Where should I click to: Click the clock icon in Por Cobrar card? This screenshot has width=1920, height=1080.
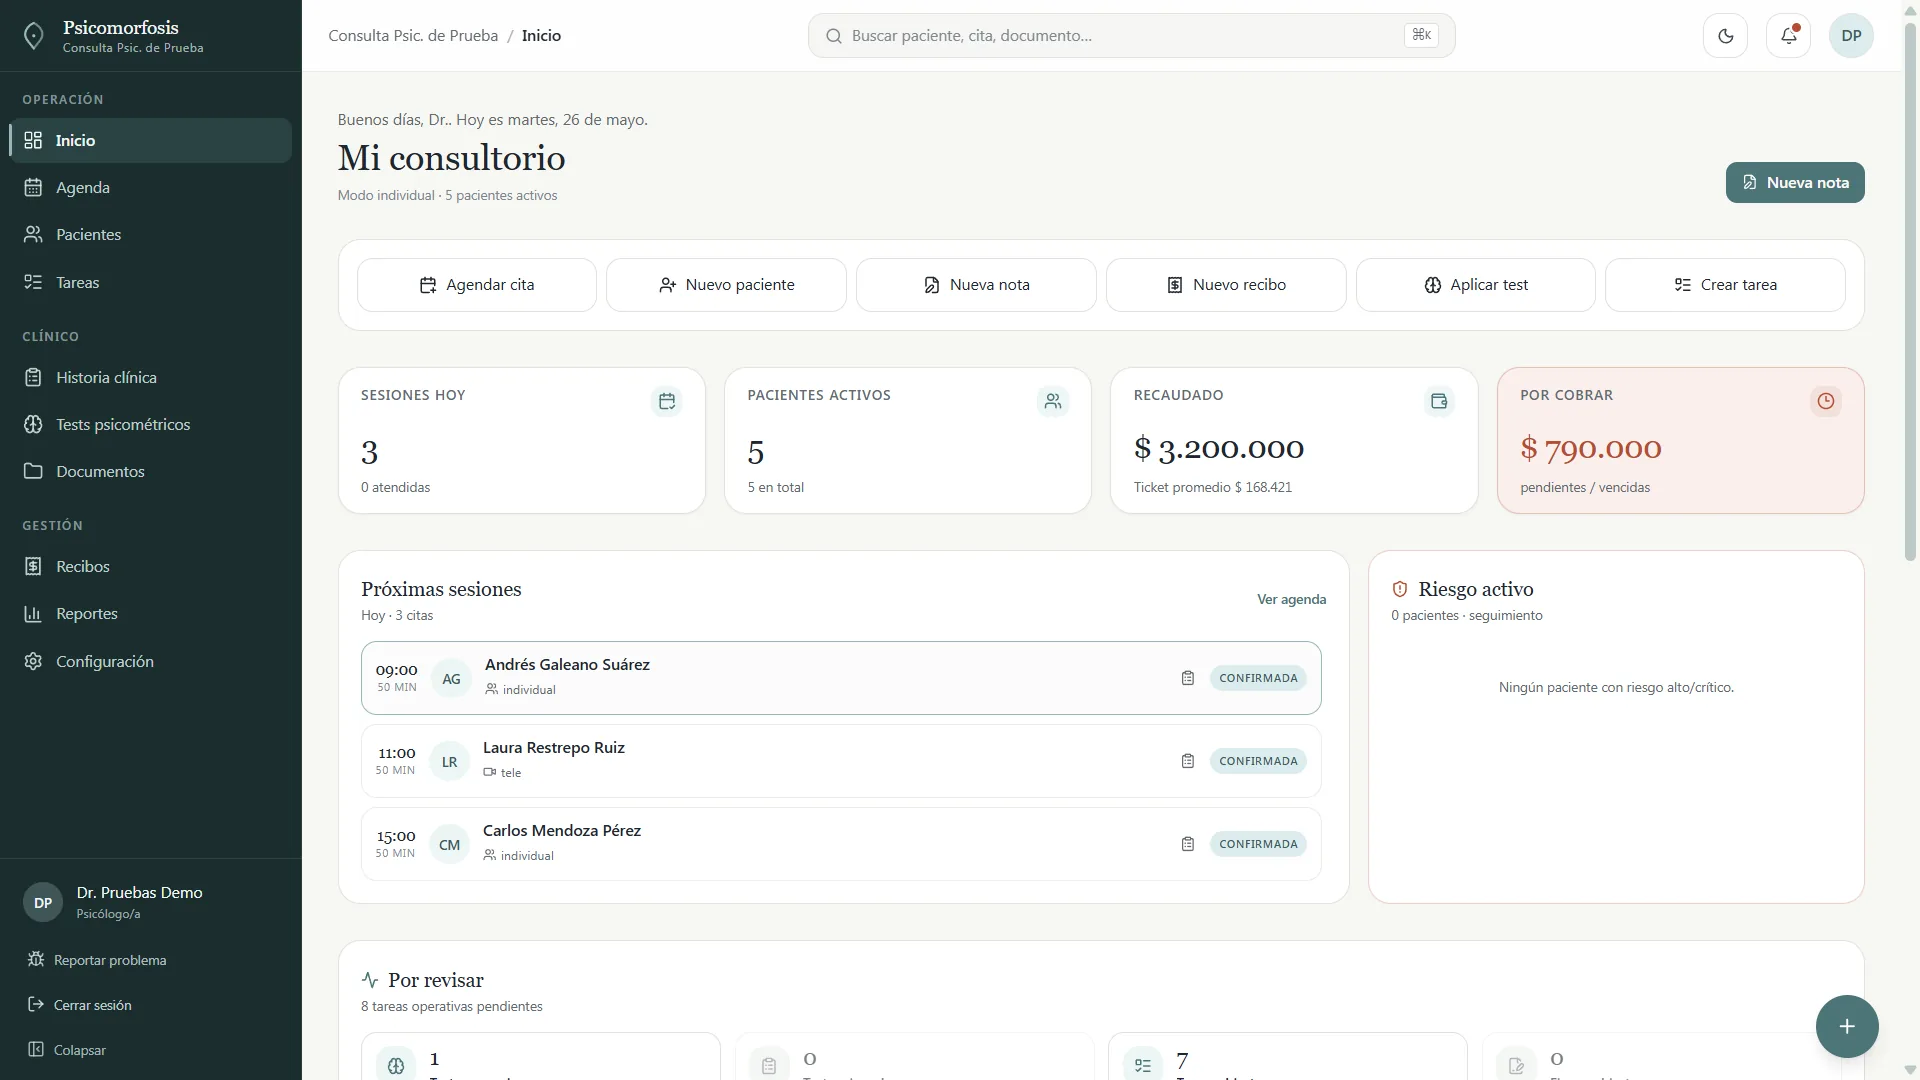(x=1826, y=401)
